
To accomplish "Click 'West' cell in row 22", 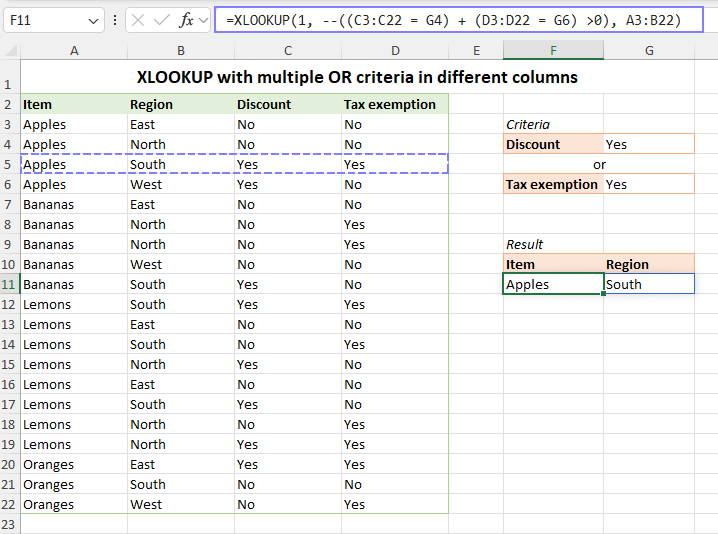I will coord(181,504).
